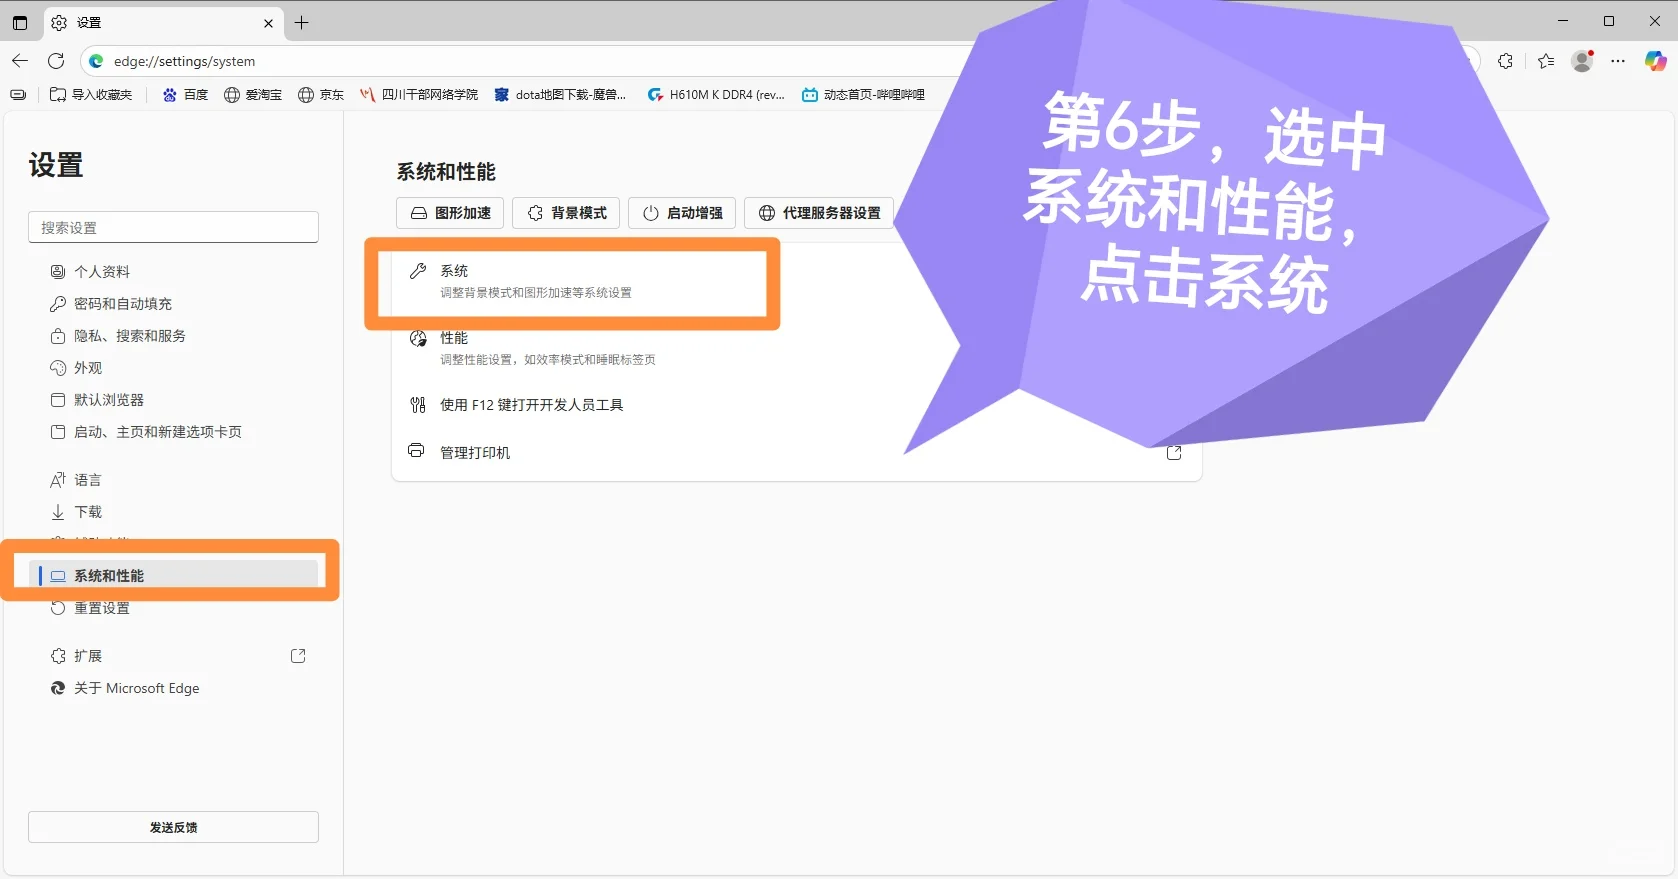Click the 搜索设置 search box
This screenshot has height=879, width=1678.
pos(173,227)
